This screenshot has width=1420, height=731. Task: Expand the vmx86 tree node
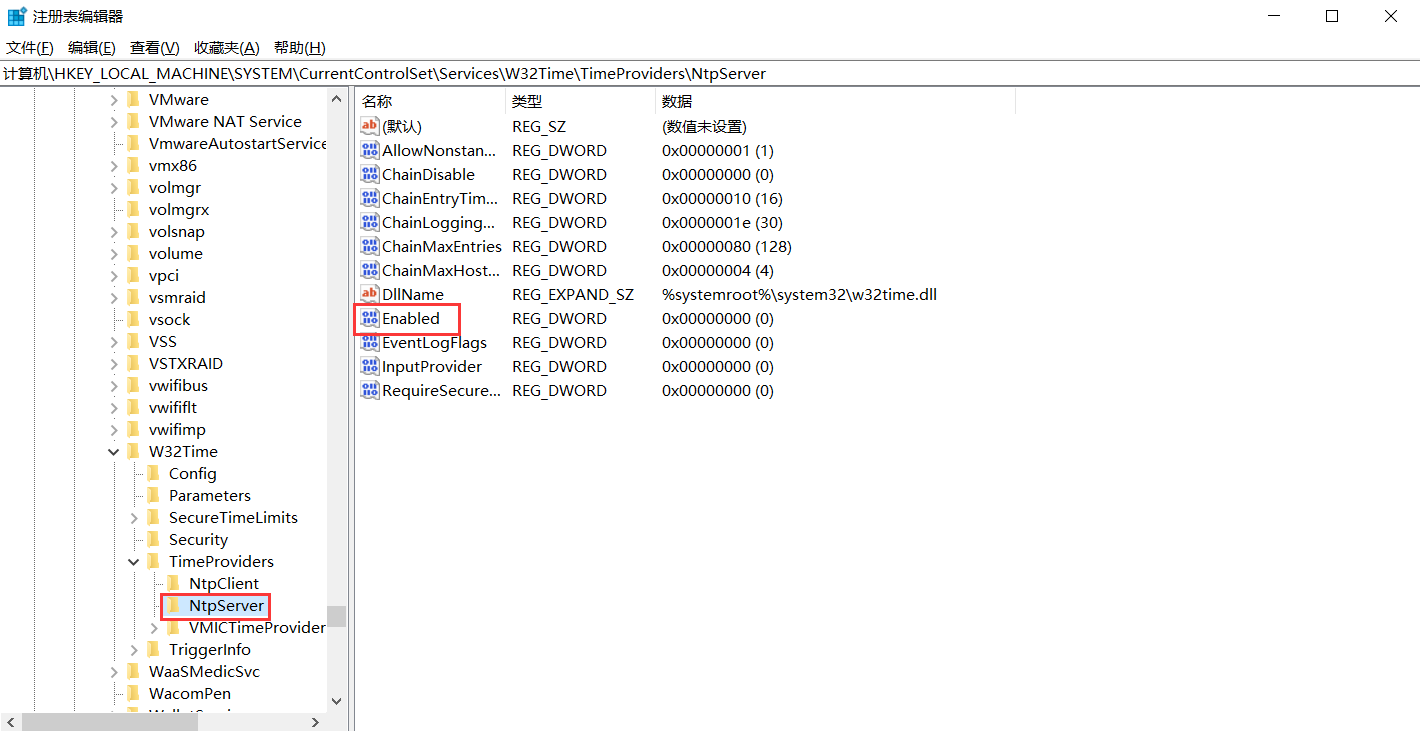pos(113,166)
